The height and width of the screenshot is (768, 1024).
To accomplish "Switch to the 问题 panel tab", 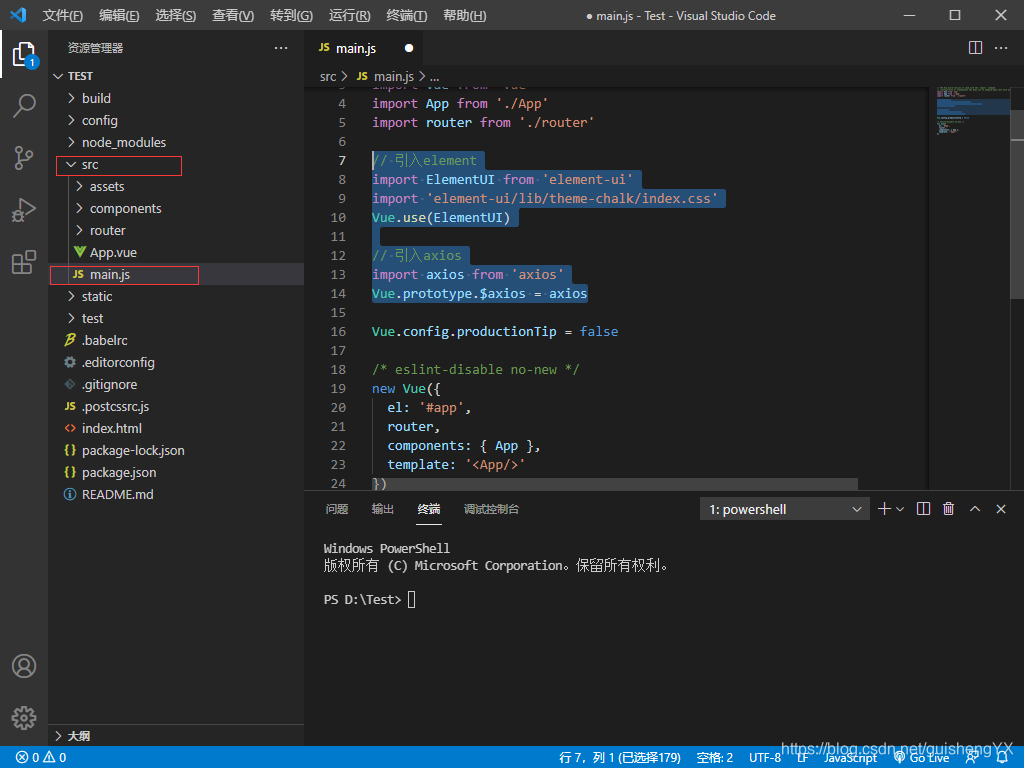I will coord(337,509).
